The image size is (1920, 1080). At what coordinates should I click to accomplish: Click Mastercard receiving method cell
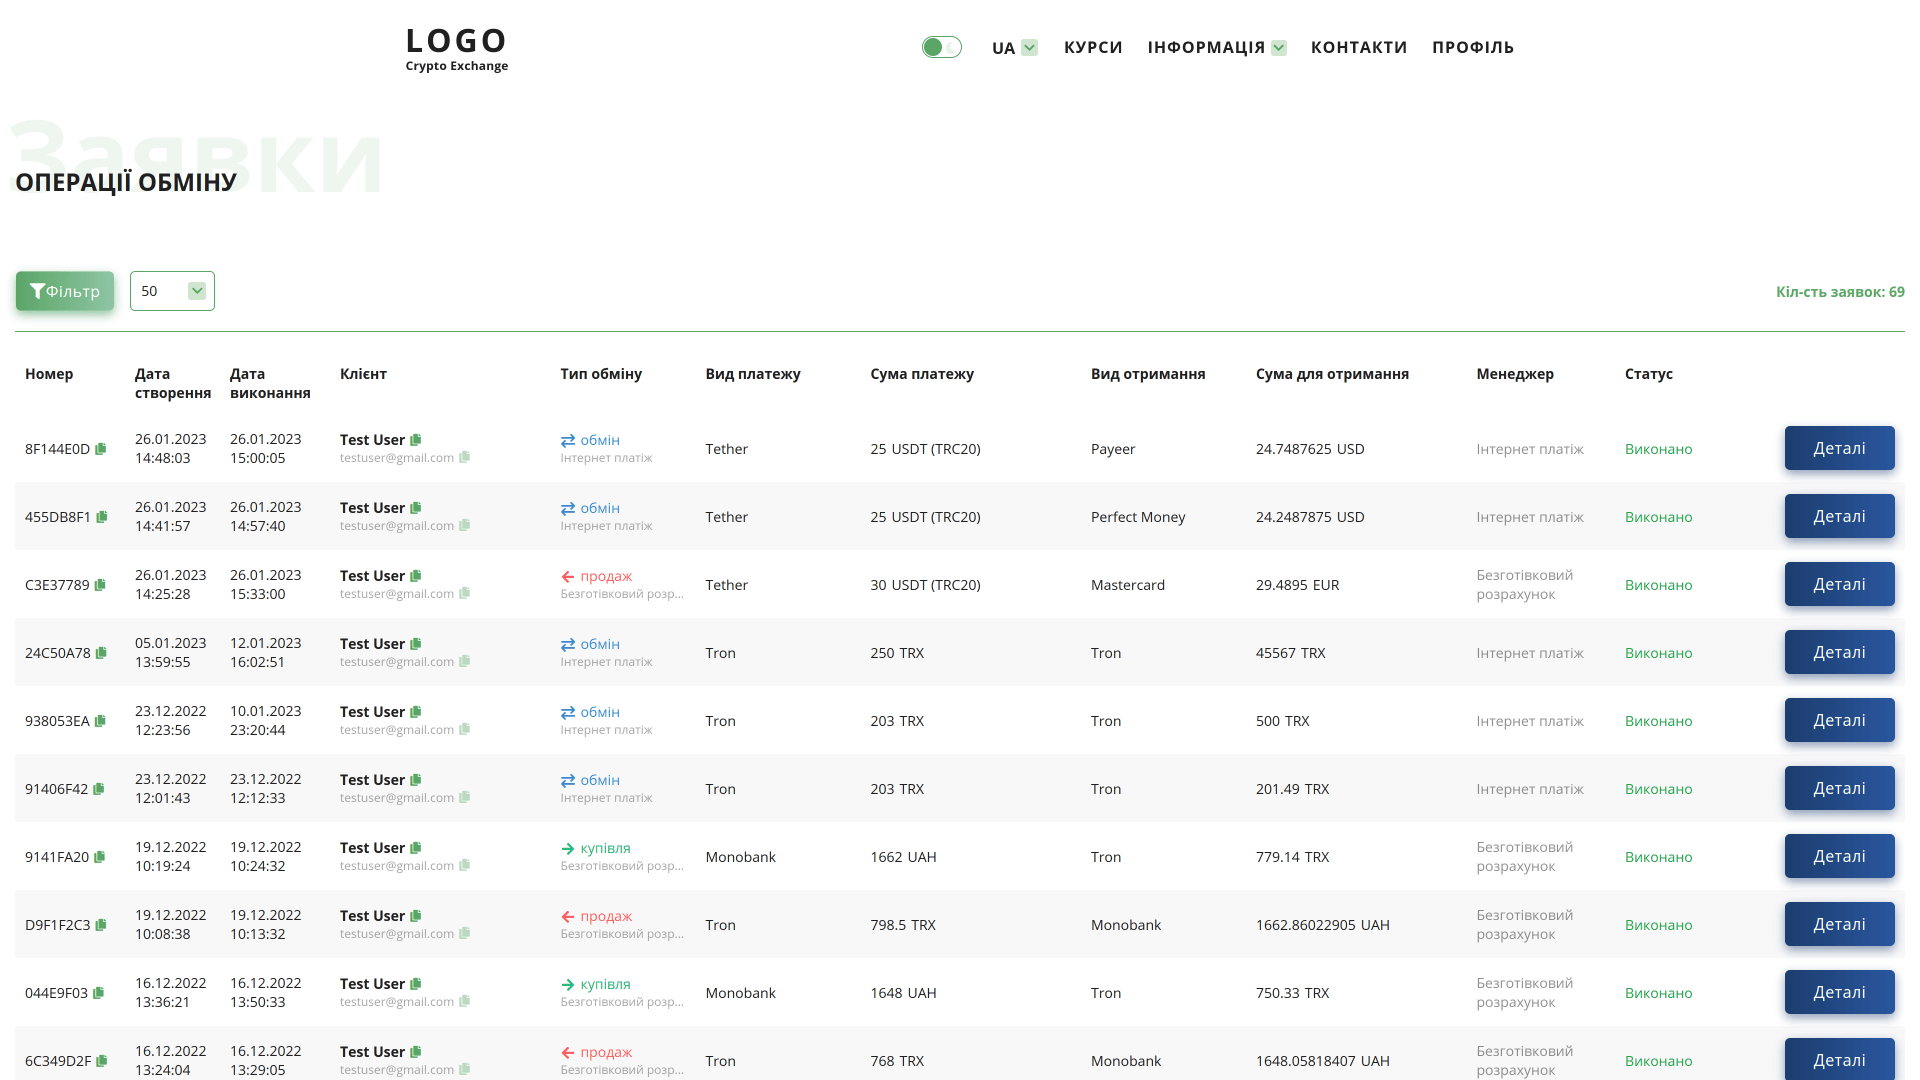click(1128, 585)
